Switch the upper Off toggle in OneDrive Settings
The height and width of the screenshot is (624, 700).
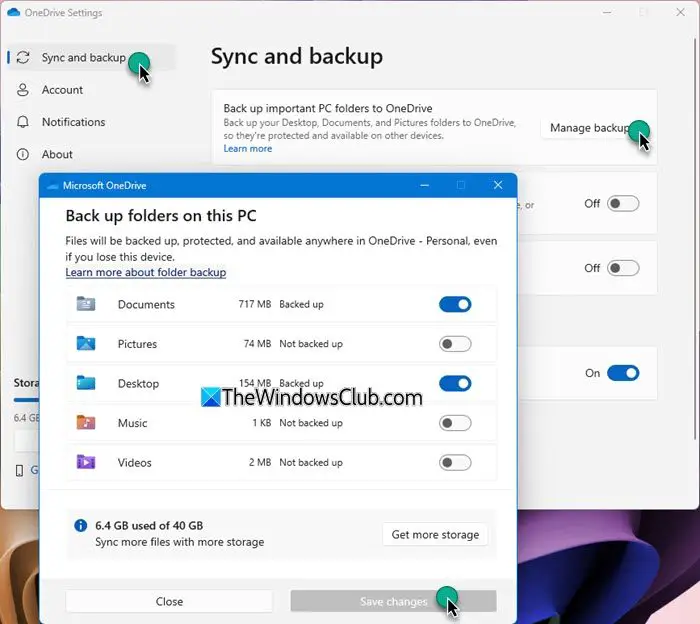[623, 204]
